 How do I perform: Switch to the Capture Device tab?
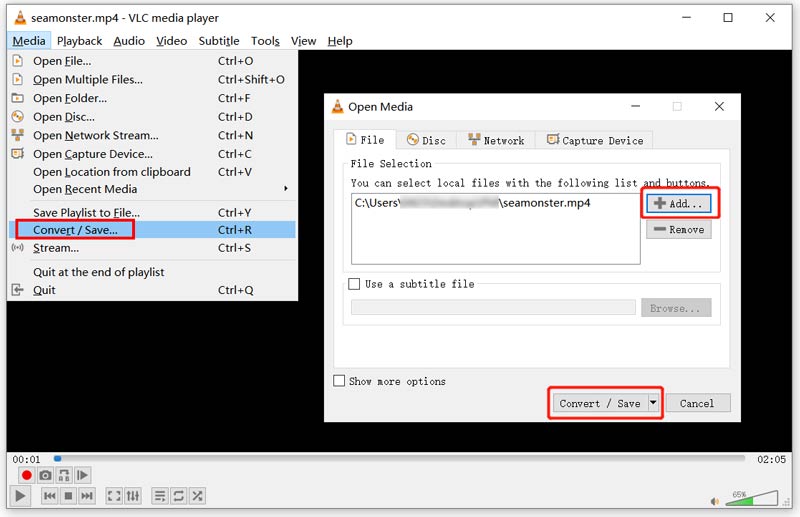tap(594, 140)
